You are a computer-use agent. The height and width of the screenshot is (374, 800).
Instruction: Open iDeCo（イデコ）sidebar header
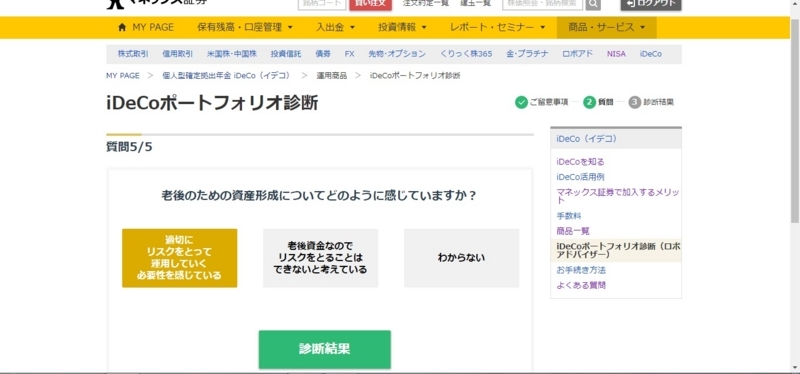pos(616,138)
